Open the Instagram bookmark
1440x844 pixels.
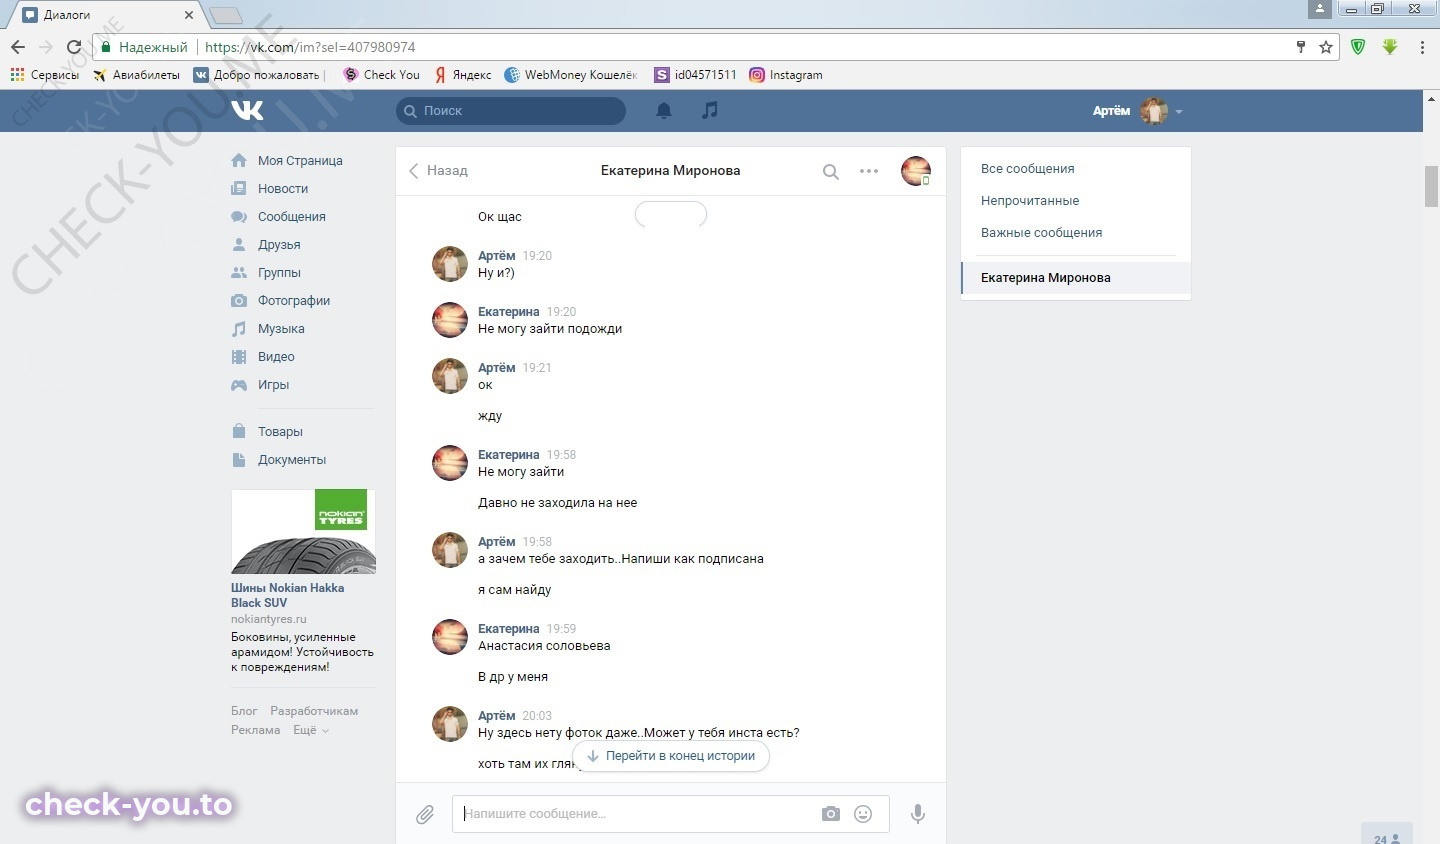click(x=786, y=75)
